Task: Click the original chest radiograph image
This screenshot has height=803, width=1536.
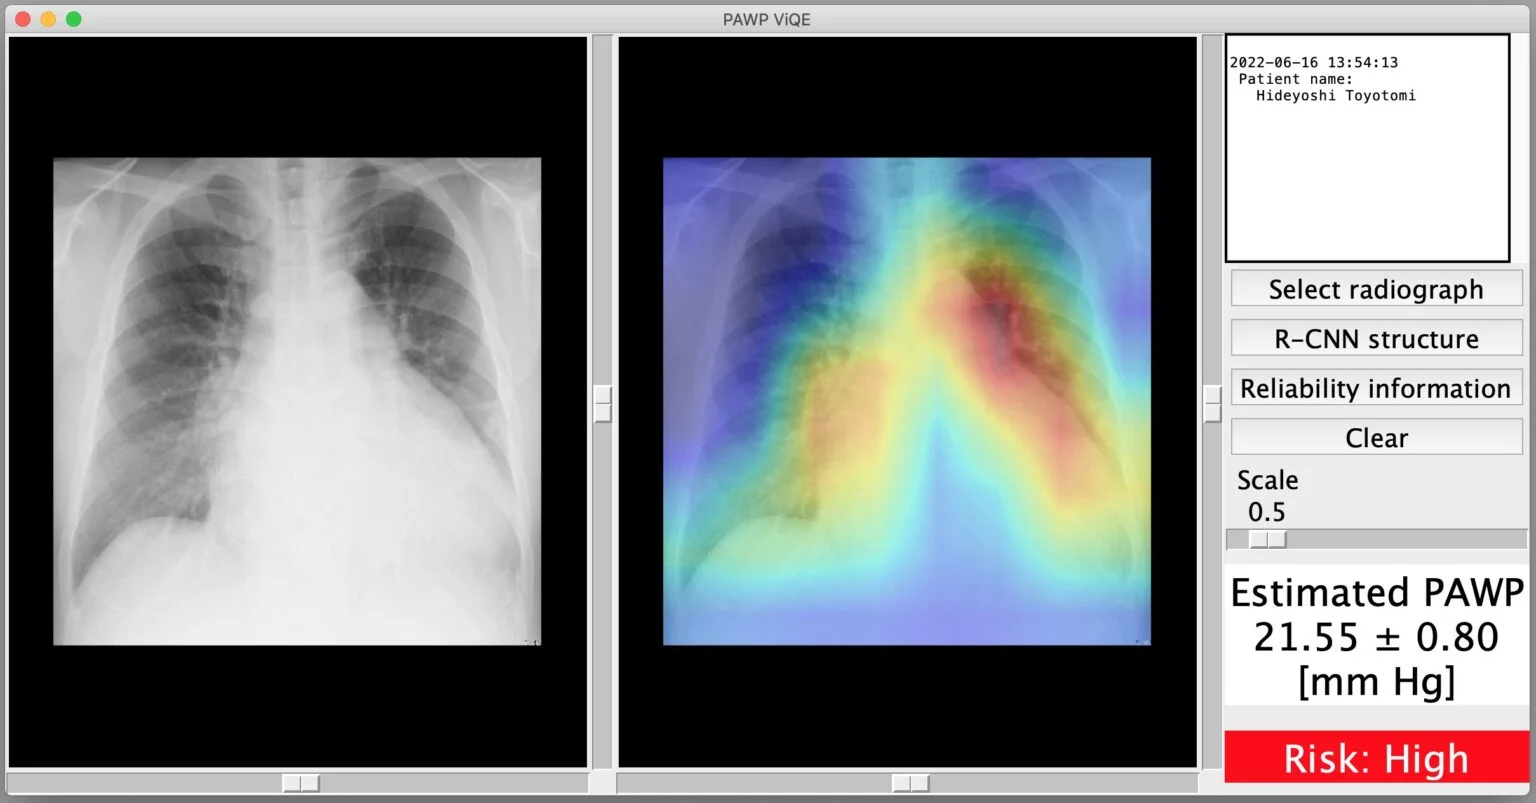Action: coord(297,401)
